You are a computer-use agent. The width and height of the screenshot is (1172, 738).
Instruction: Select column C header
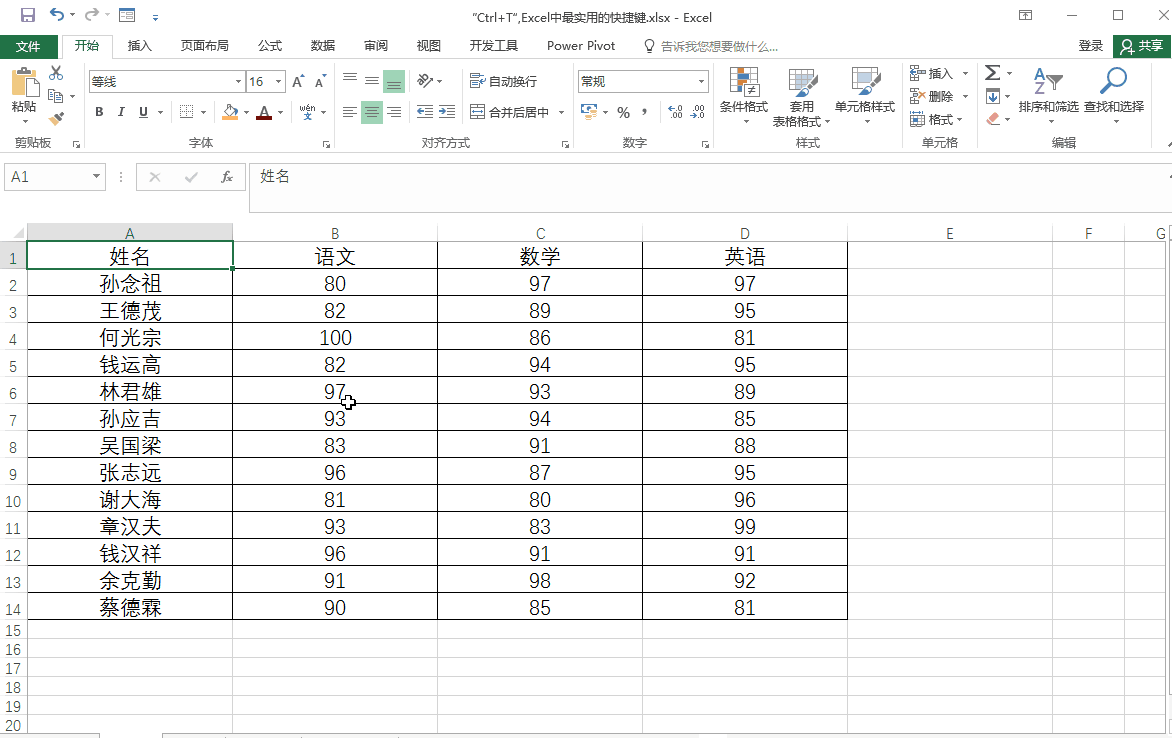pos(540,233)
